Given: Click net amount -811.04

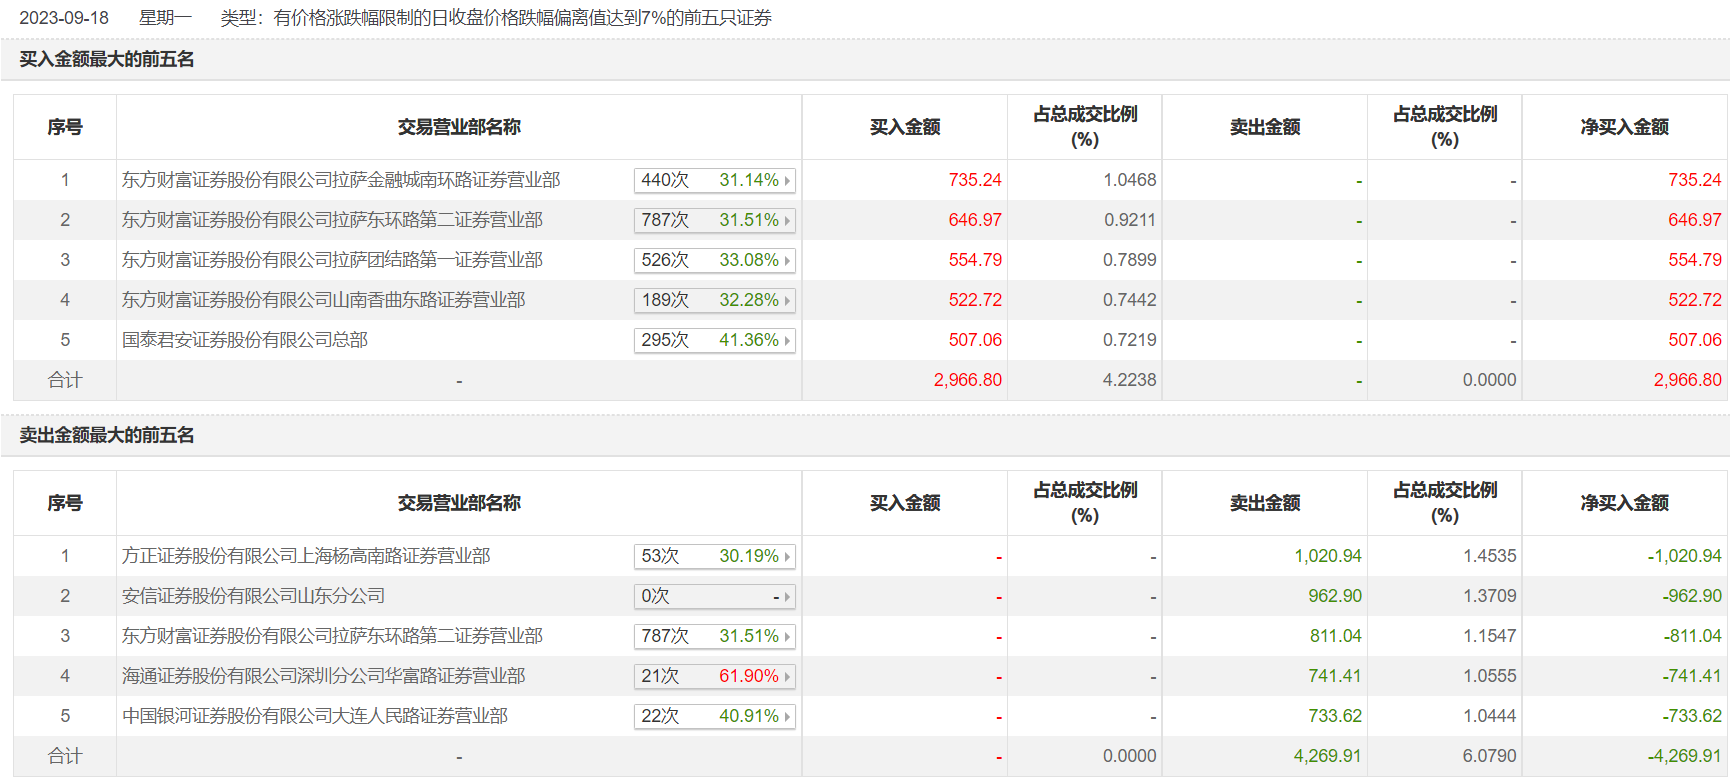Looking at the screenshot, I should pyautogui.click(x=1692, y=636).
